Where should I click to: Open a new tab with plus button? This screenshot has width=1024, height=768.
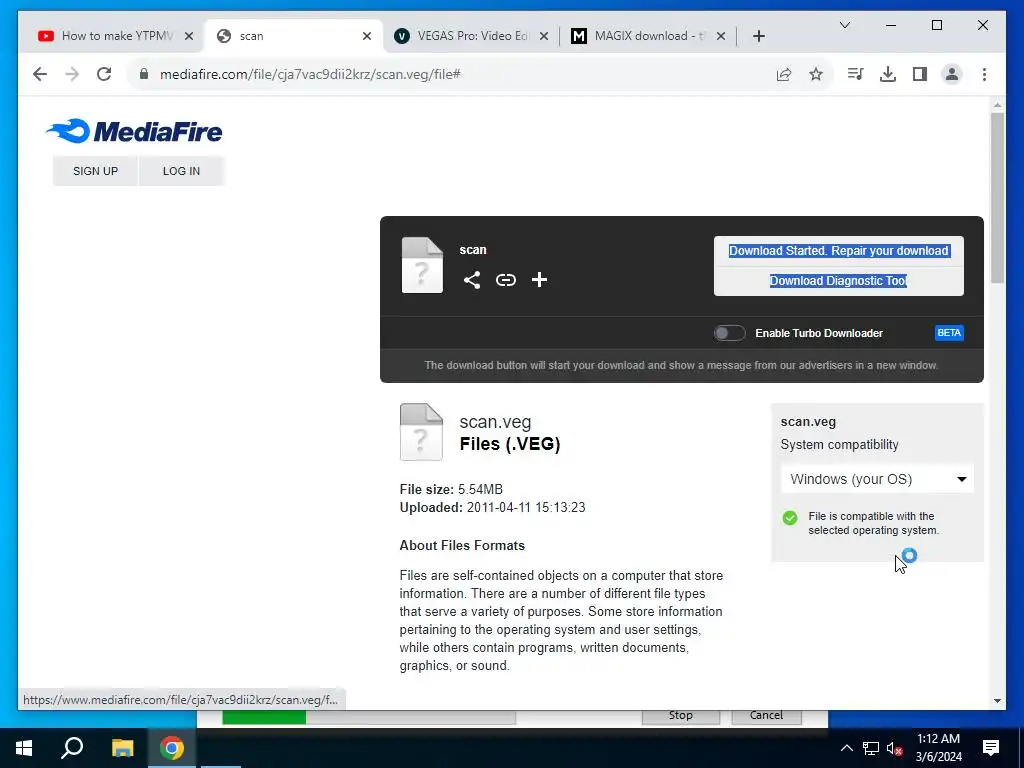click(758, 36)
